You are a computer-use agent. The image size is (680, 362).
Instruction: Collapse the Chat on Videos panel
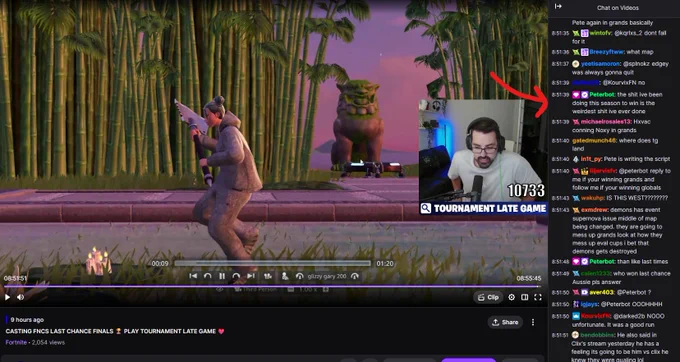click(x=558, y=7)
